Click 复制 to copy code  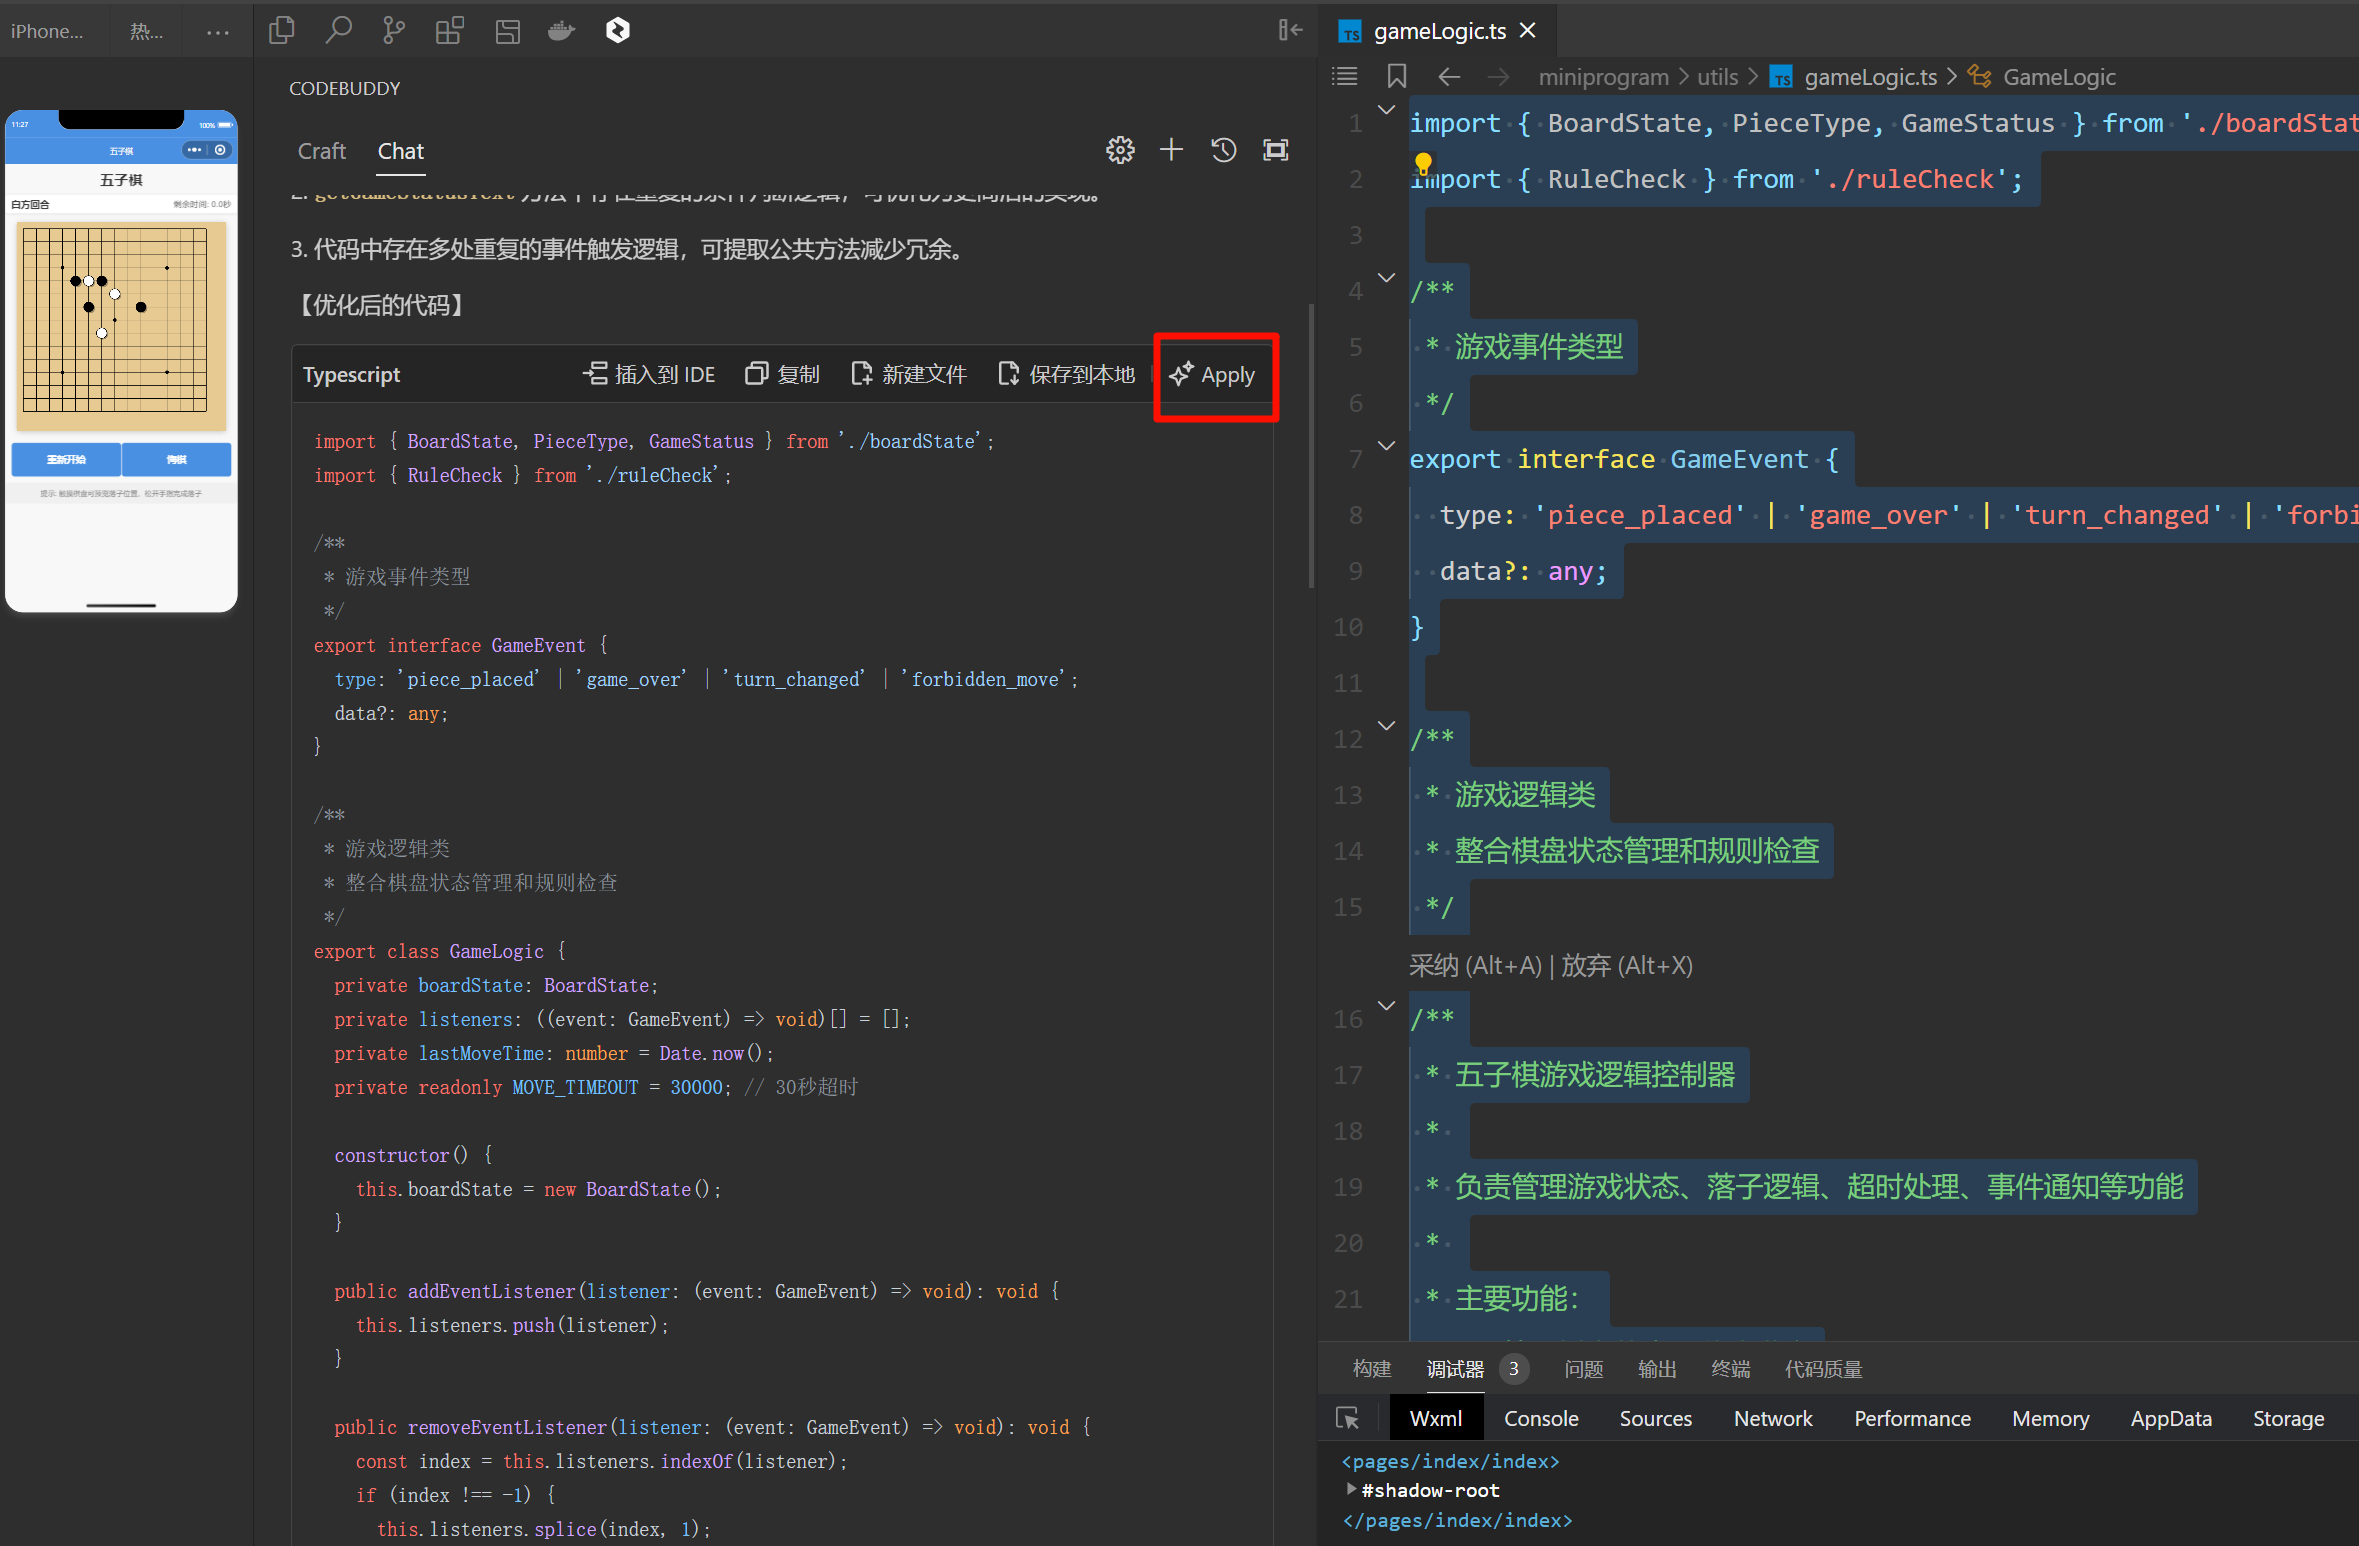[x=783, y=375]
